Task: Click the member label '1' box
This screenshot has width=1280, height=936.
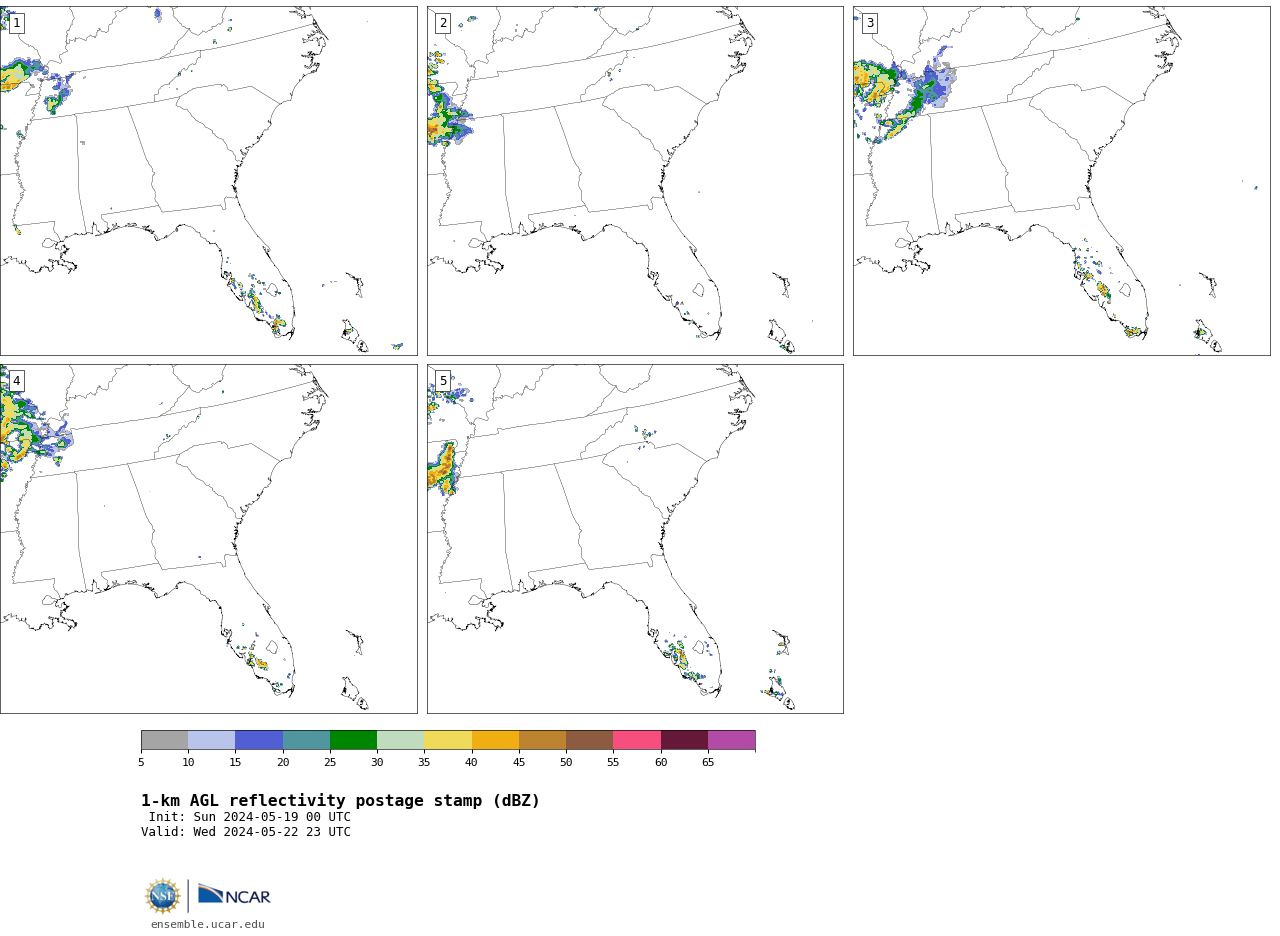Action: pyautogui.click(x=16, y=23)
